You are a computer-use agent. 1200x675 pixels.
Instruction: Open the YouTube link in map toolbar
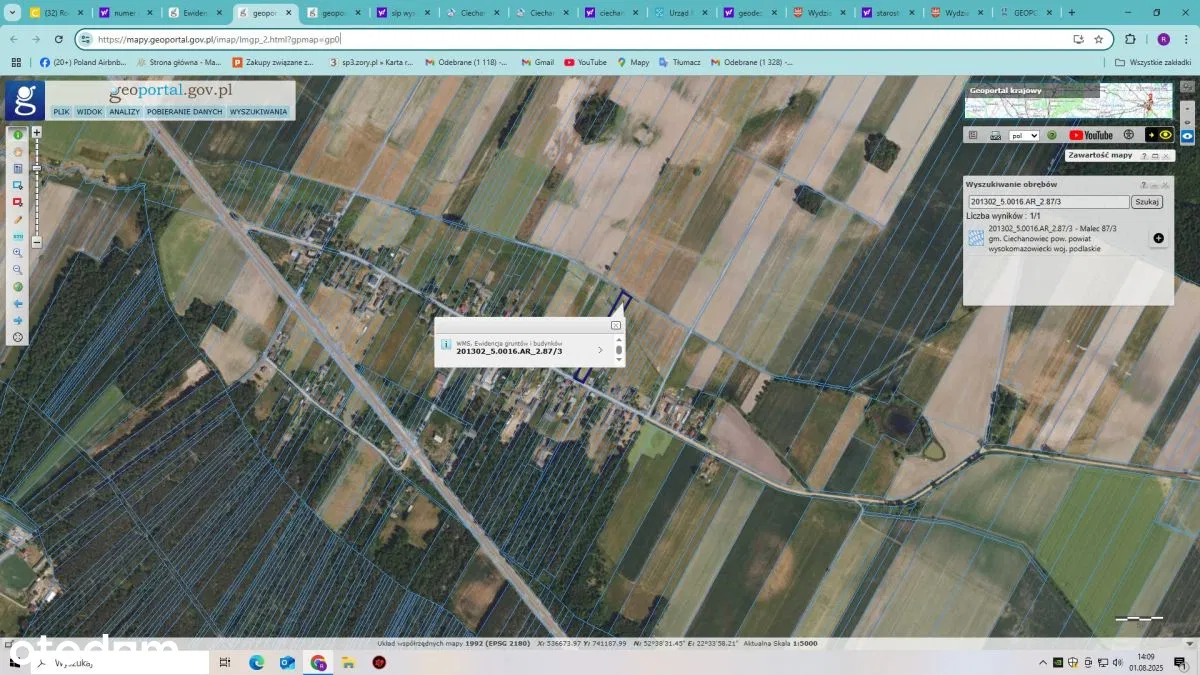click(x=1090, y=135)
